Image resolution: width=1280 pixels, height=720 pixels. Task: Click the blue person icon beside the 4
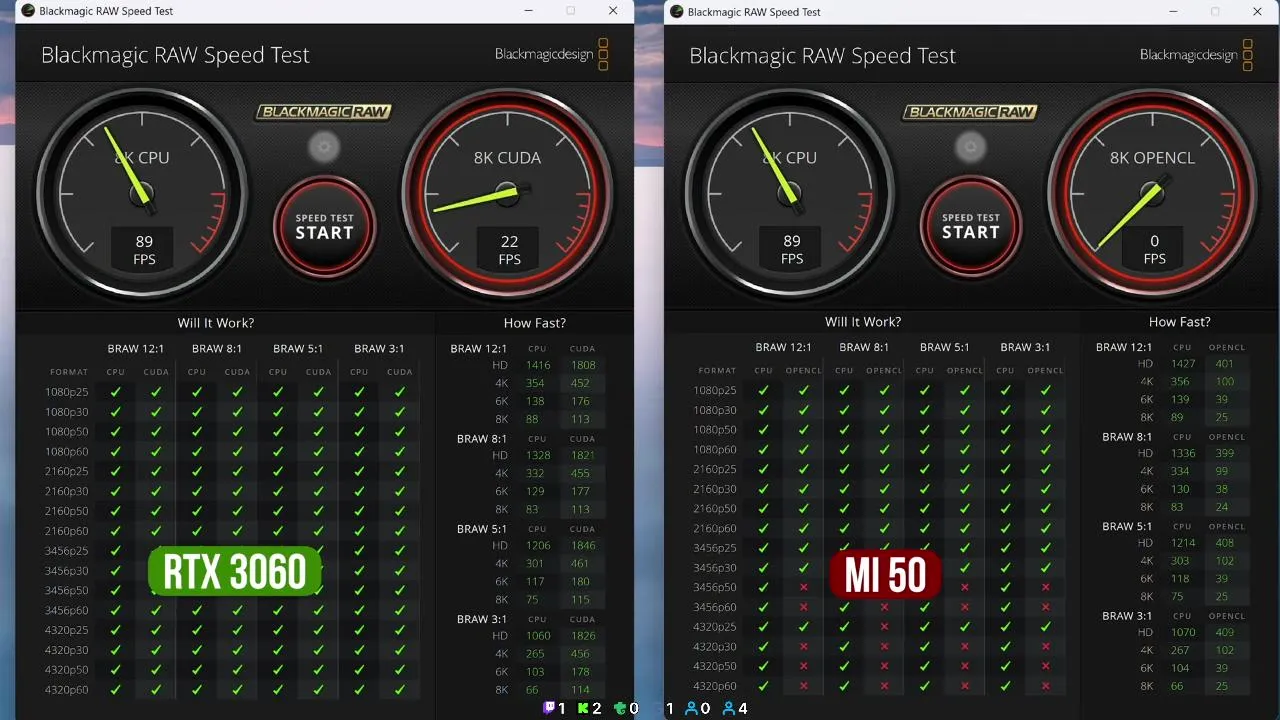[728, 708]
